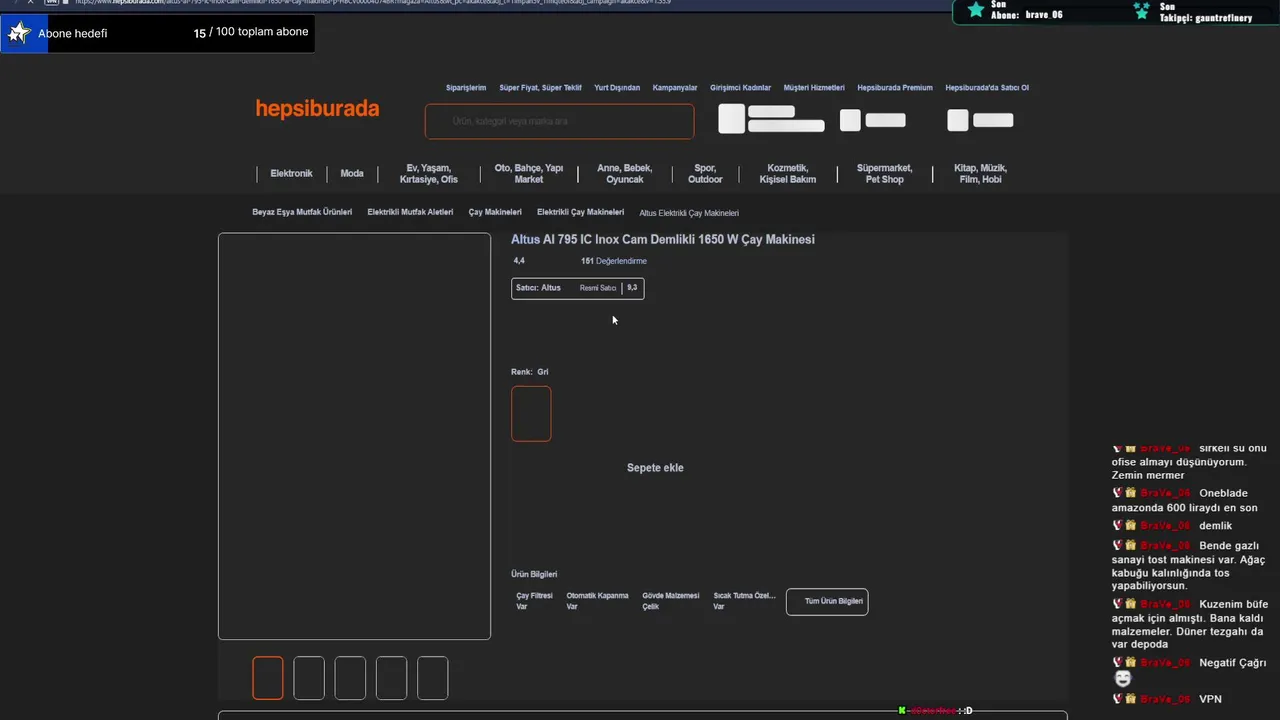Image resolution: width=1280 pixels, height=720 pixels.
Task: Open the Hepsiburada Premium link
Action: point(895,88)
